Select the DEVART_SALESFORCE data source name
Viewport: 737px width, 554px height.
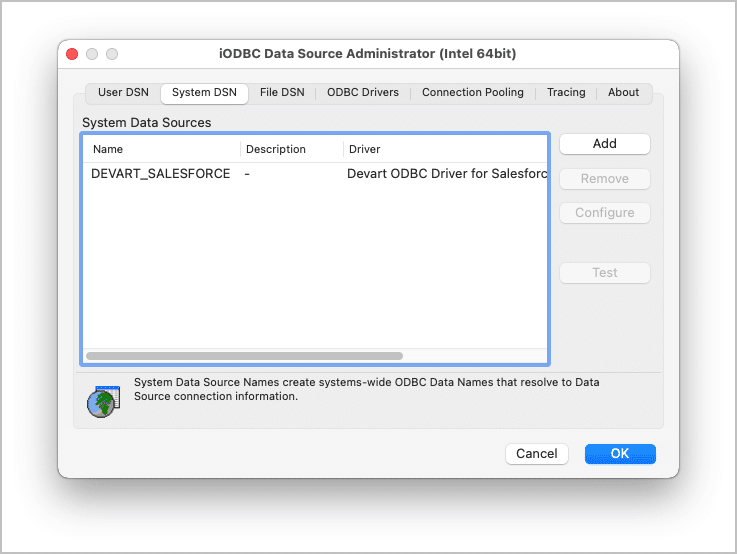point(161,174)
